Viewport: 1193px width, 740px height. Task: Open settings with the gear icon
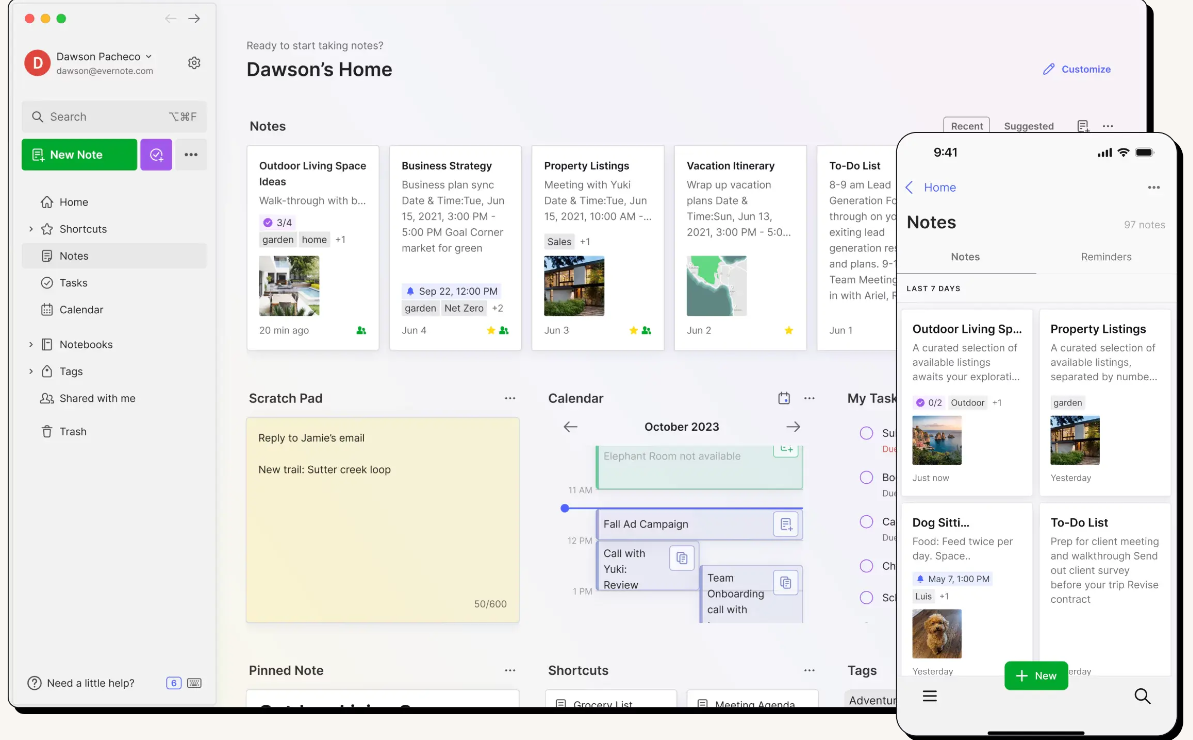[x=194, y=62]
